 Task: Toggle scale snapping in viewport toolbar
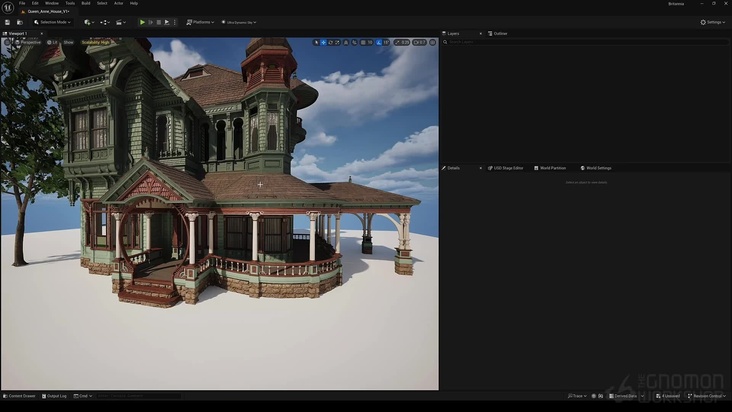click(402, 42)
